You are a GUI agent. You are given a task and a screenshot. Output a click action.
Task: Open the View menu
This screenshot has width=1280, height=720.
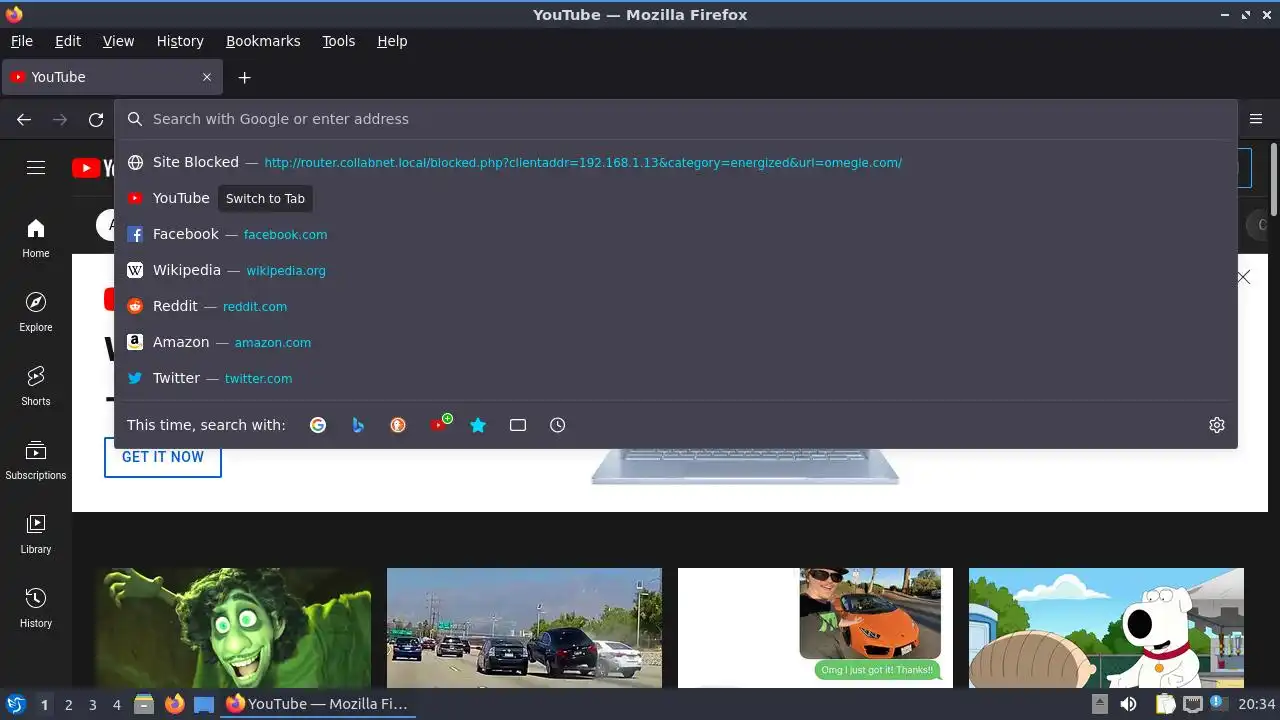(118, 41)
